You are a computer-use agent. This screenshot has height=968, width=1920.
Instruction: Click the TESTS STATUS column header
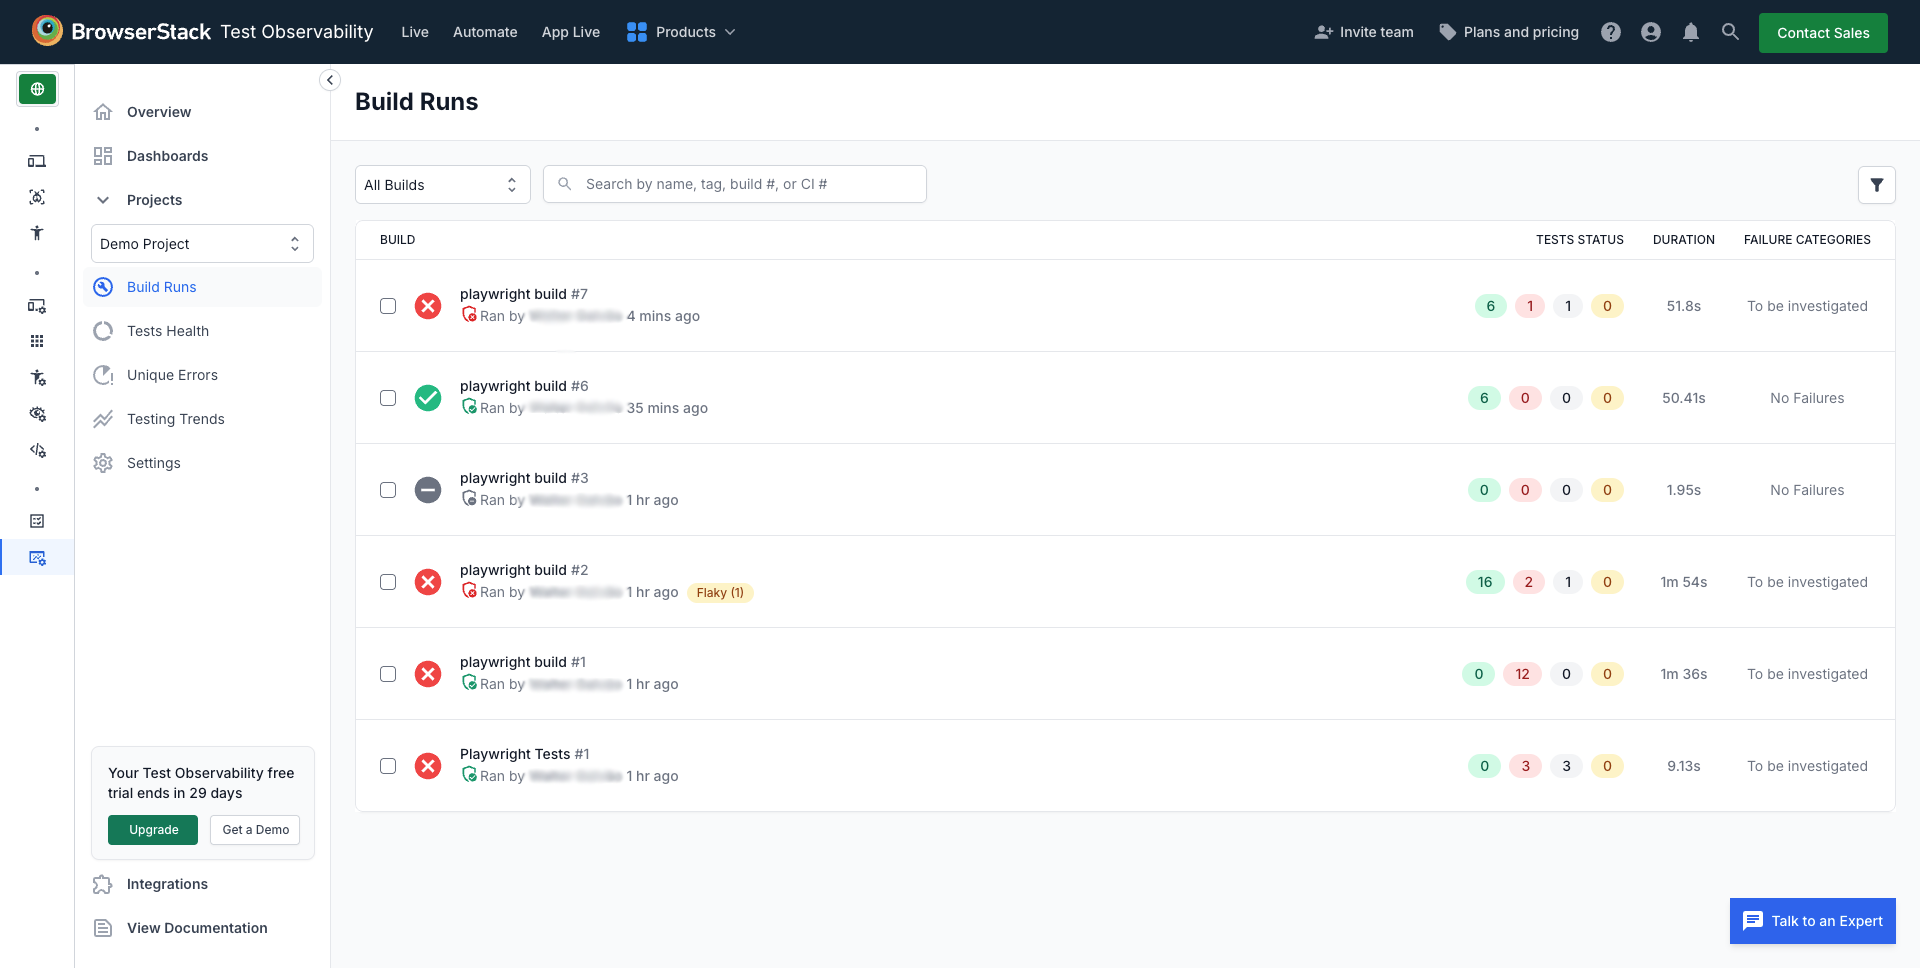click(x=1580, y=240)
